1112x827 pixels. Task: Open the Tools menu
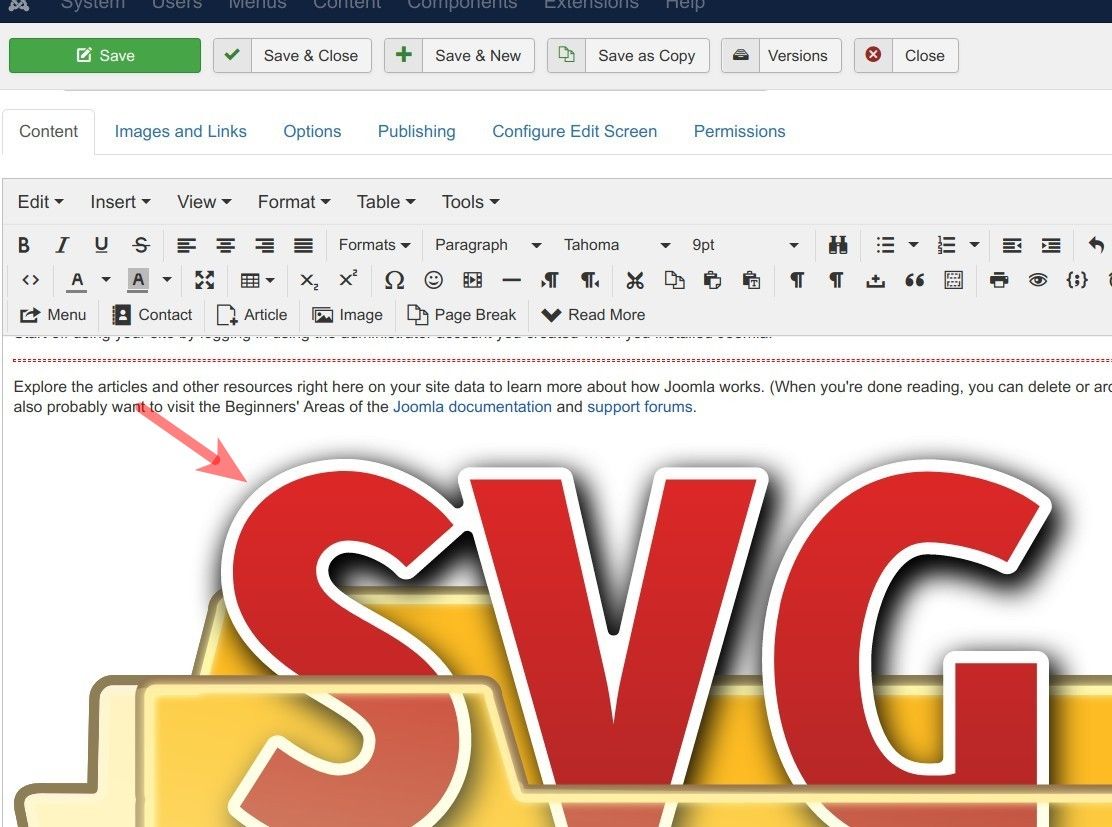coord(470,202)
